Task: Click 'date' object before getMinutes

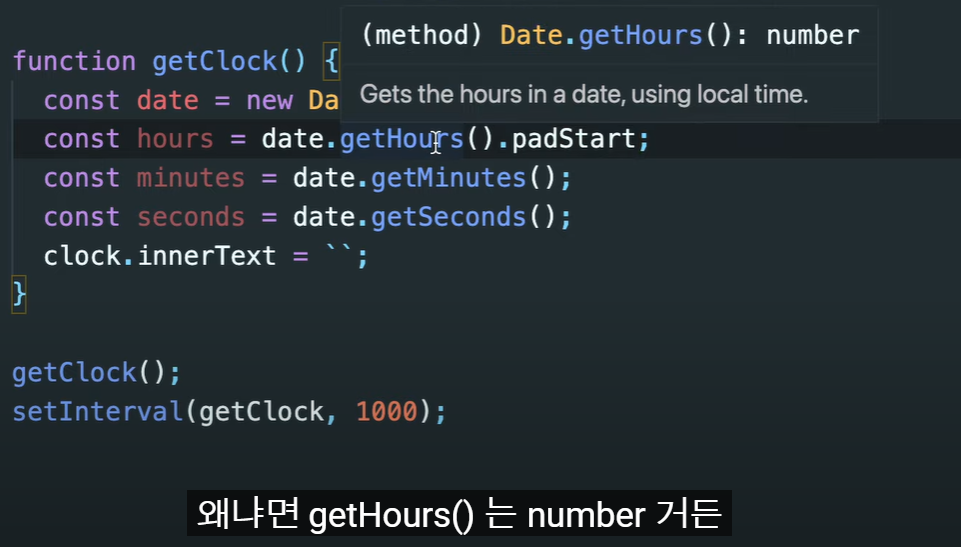Action: point(324,178)
